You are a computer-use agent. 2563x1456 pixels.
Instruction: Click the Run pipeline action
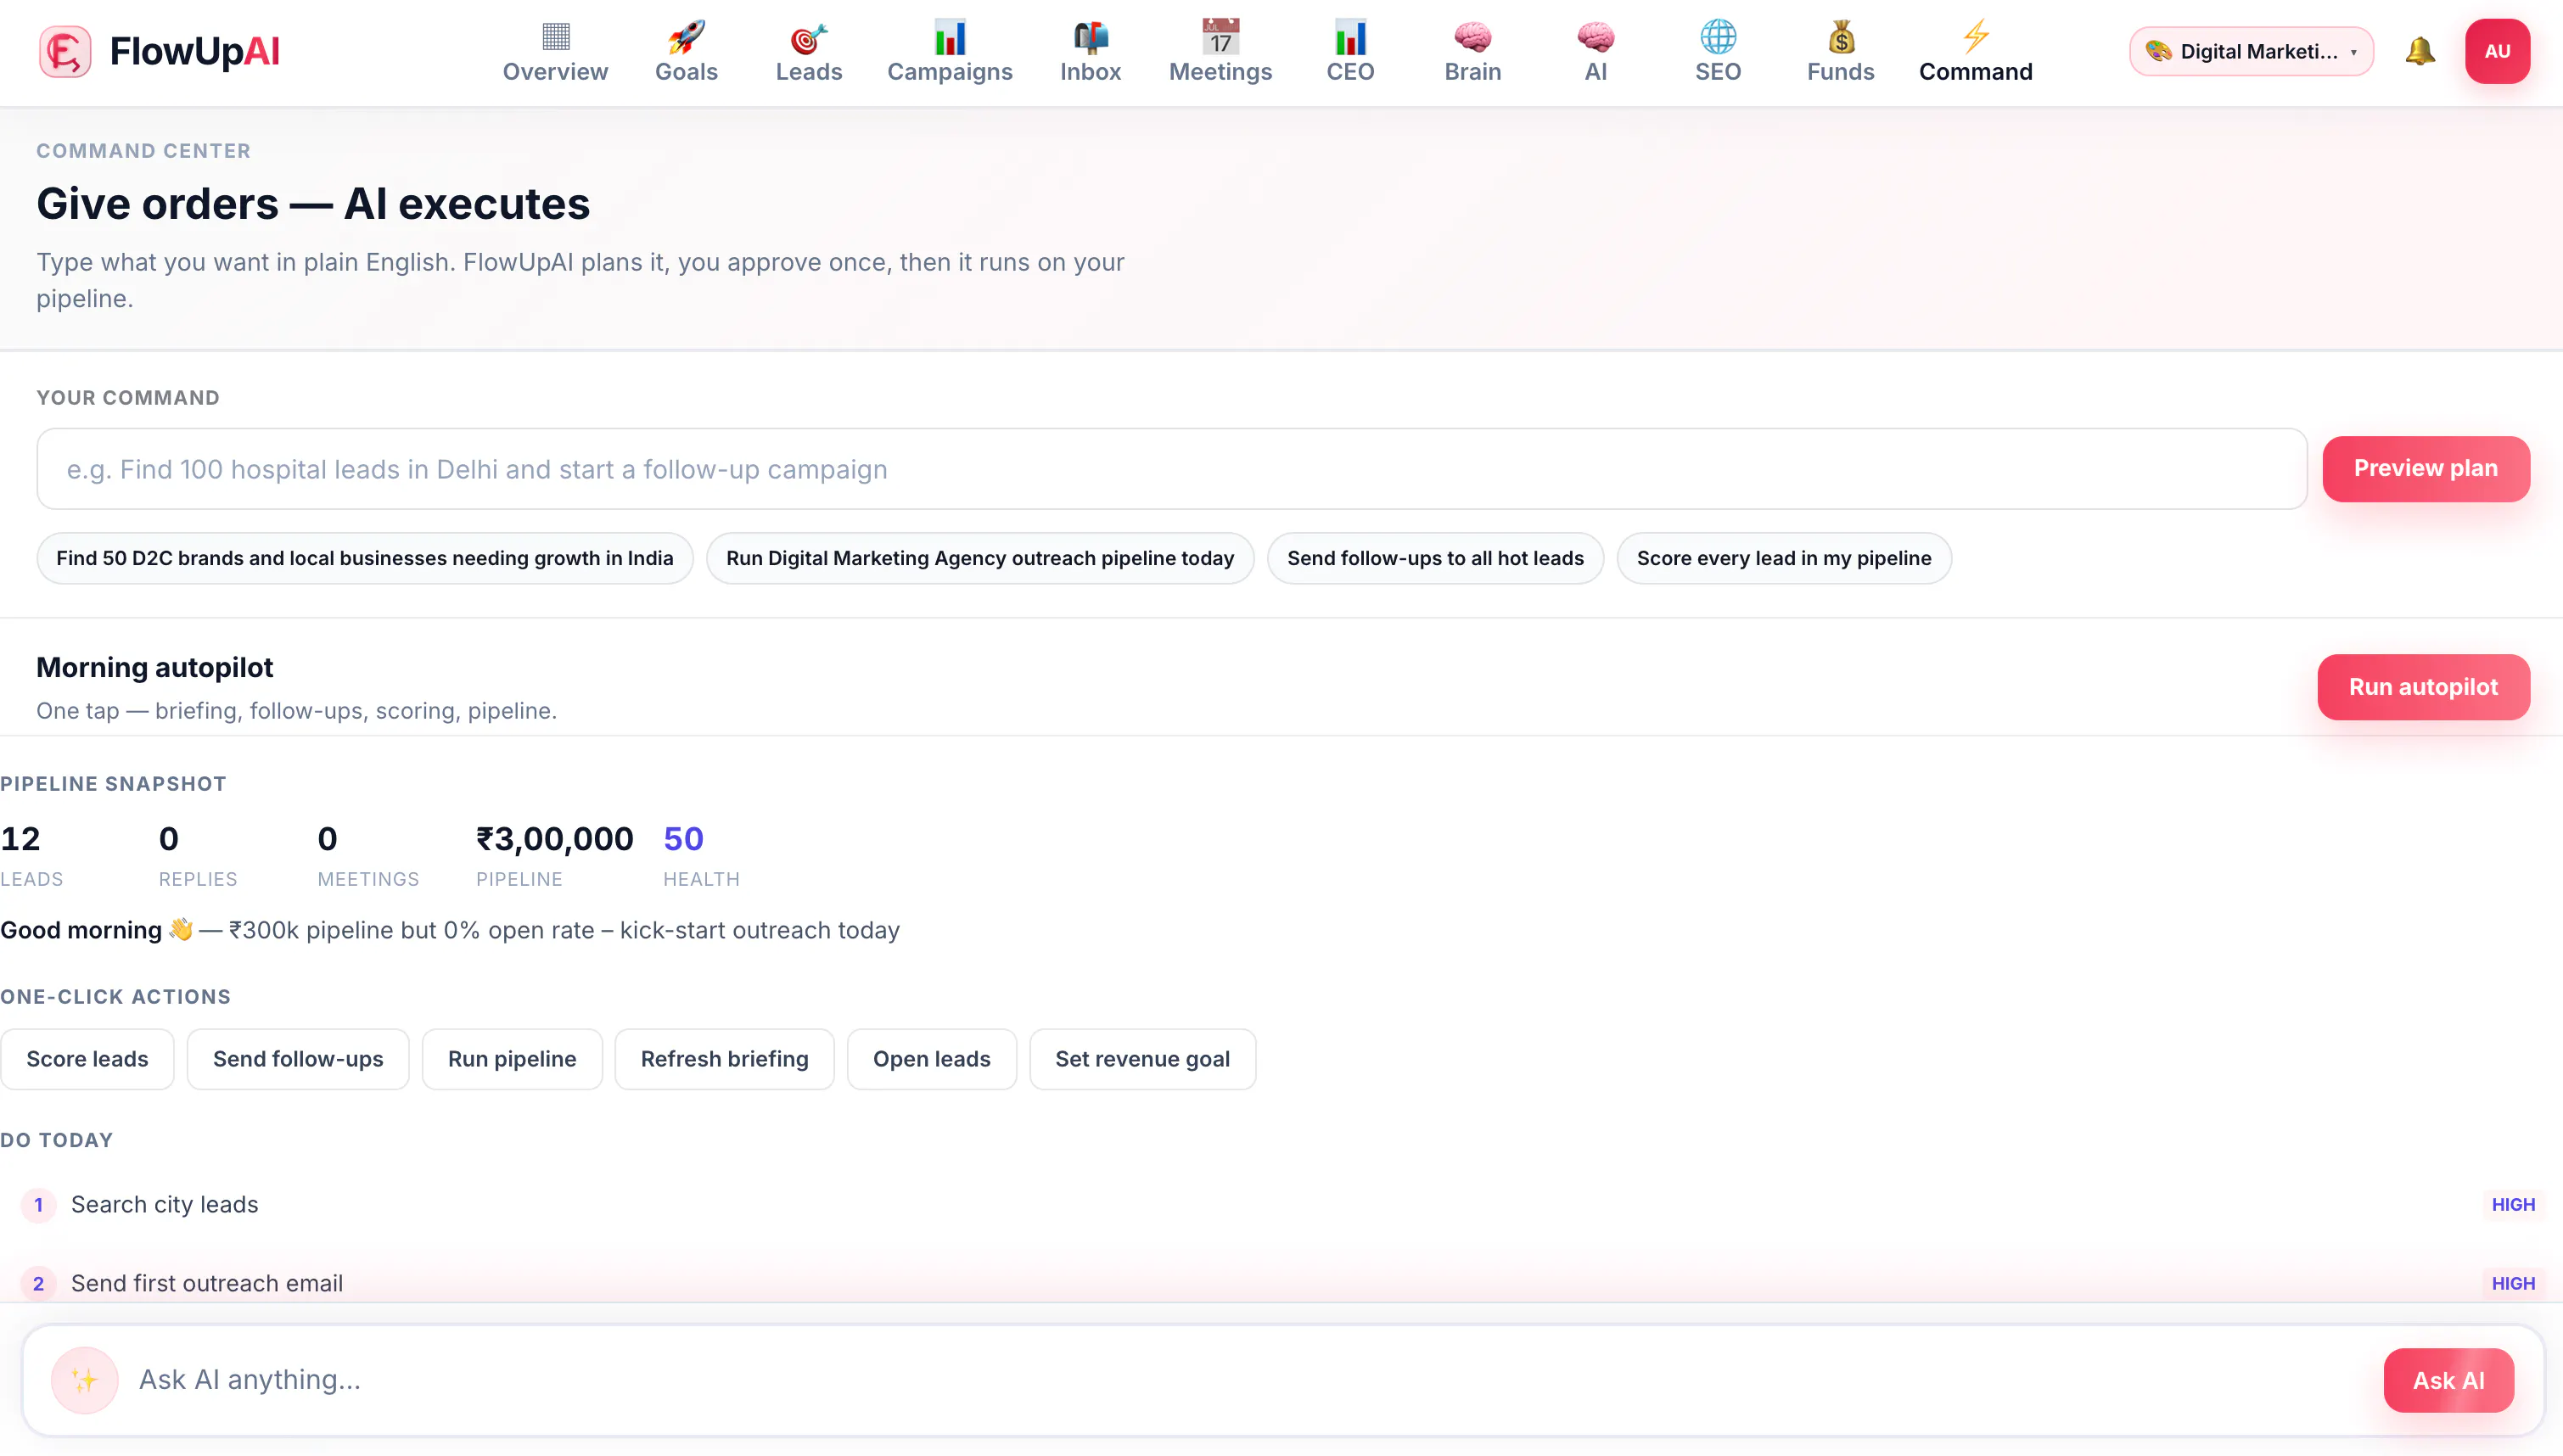[512, 1059]
